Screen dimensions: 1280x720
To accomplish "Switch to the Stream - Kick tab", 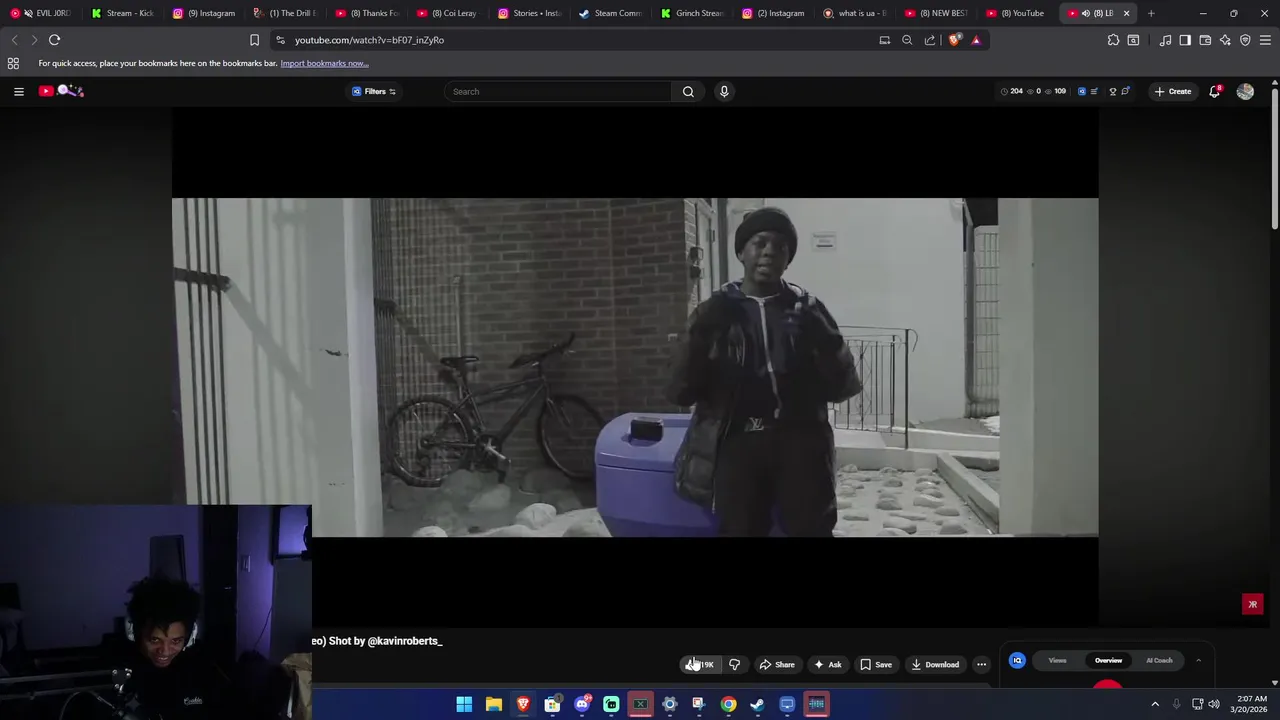I will pos(123,13).
